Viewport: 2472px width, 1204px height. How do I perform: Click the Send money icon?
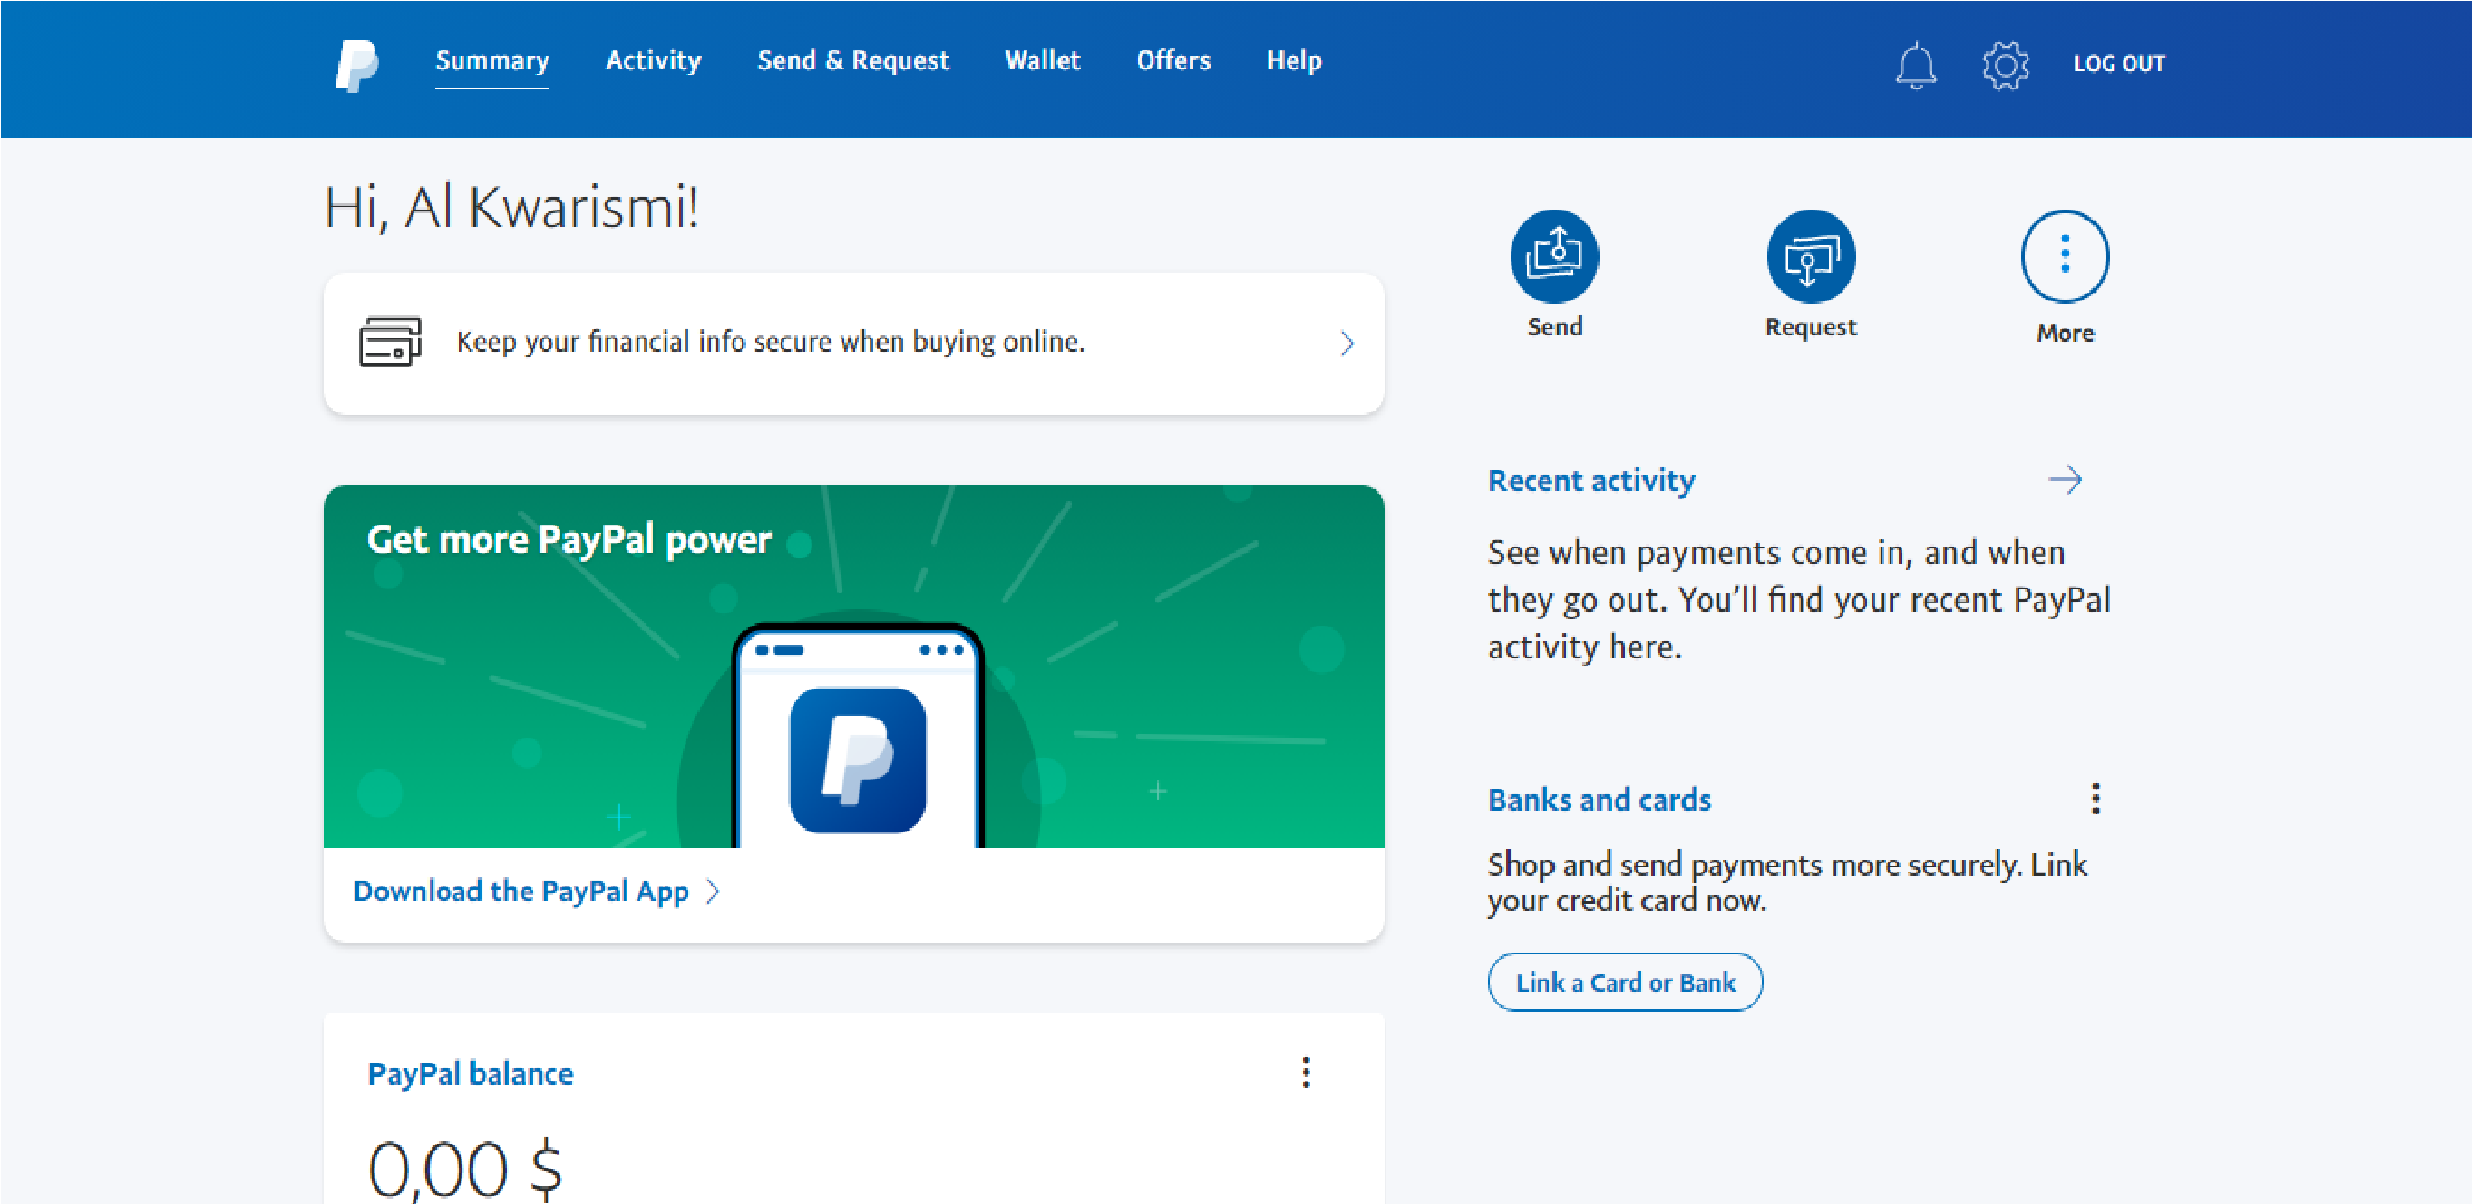coord(1554,256)
